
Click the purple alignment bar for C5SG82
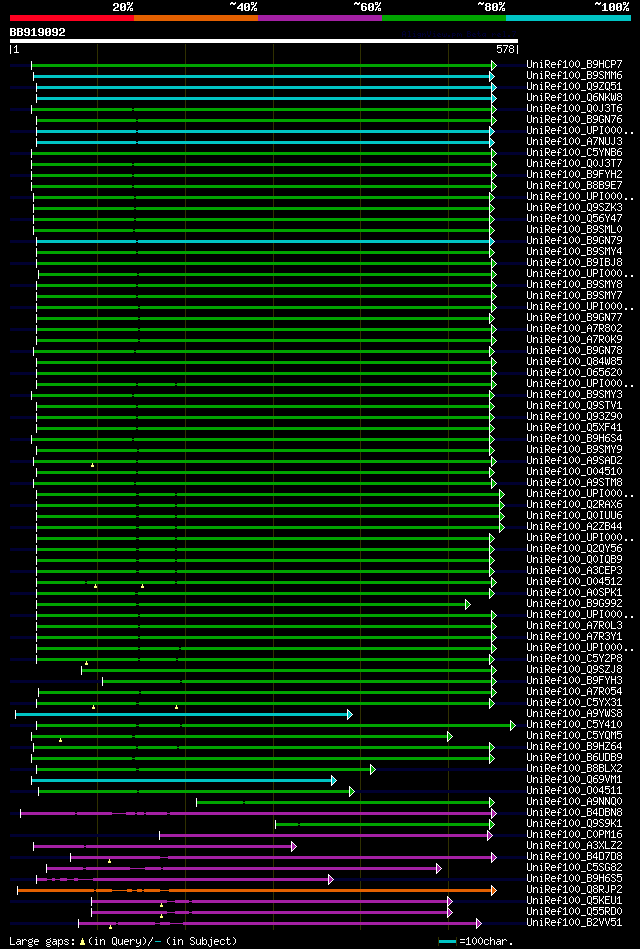[242, 869]
